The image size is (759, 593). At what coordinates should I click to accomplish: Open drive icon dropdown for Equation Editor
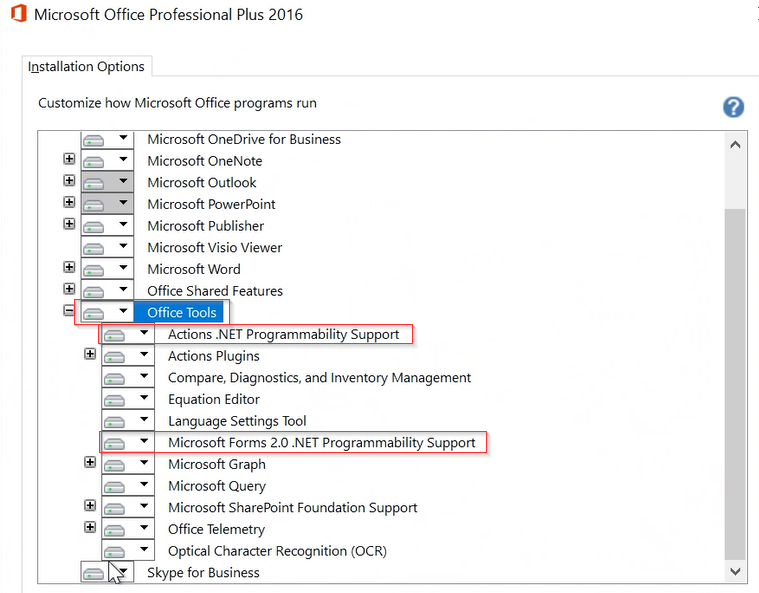point(128,399)
